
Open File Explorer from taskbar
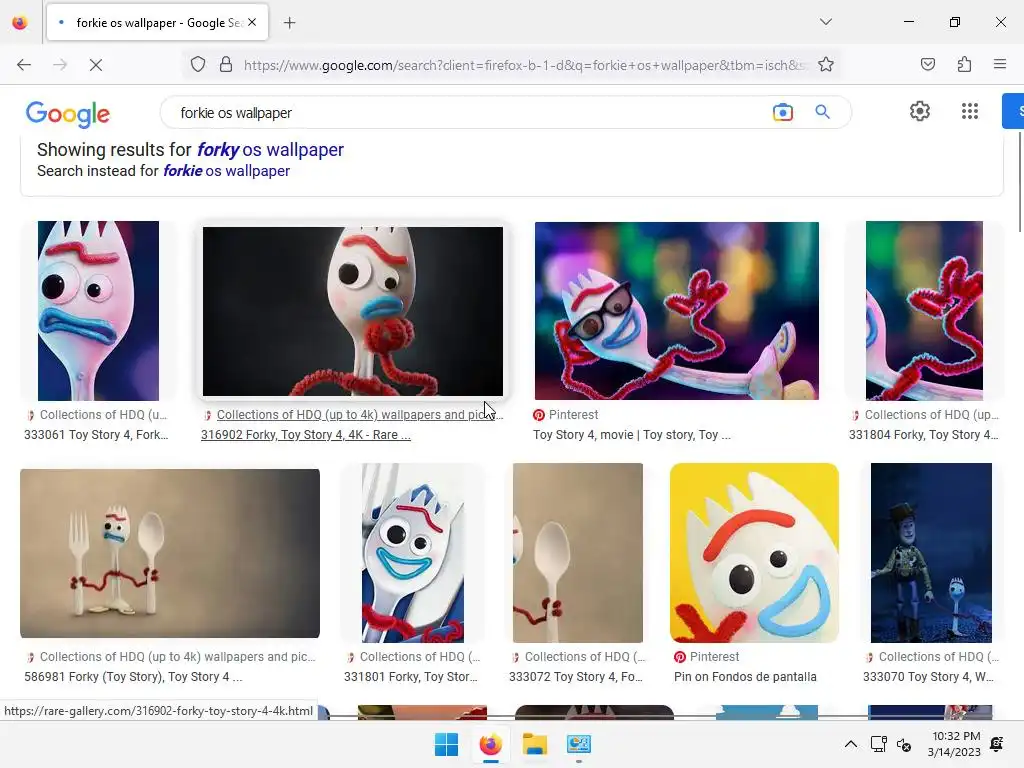pos(535,744)
